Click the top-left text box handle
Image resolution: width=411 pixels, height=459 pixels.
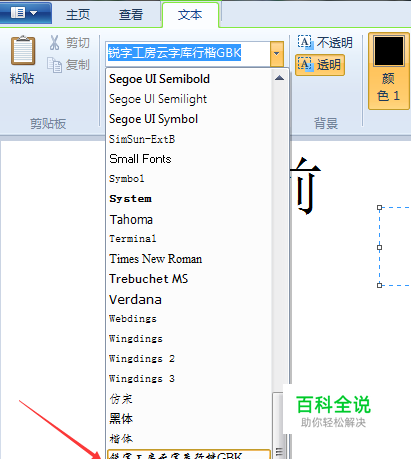click(379, 208)
